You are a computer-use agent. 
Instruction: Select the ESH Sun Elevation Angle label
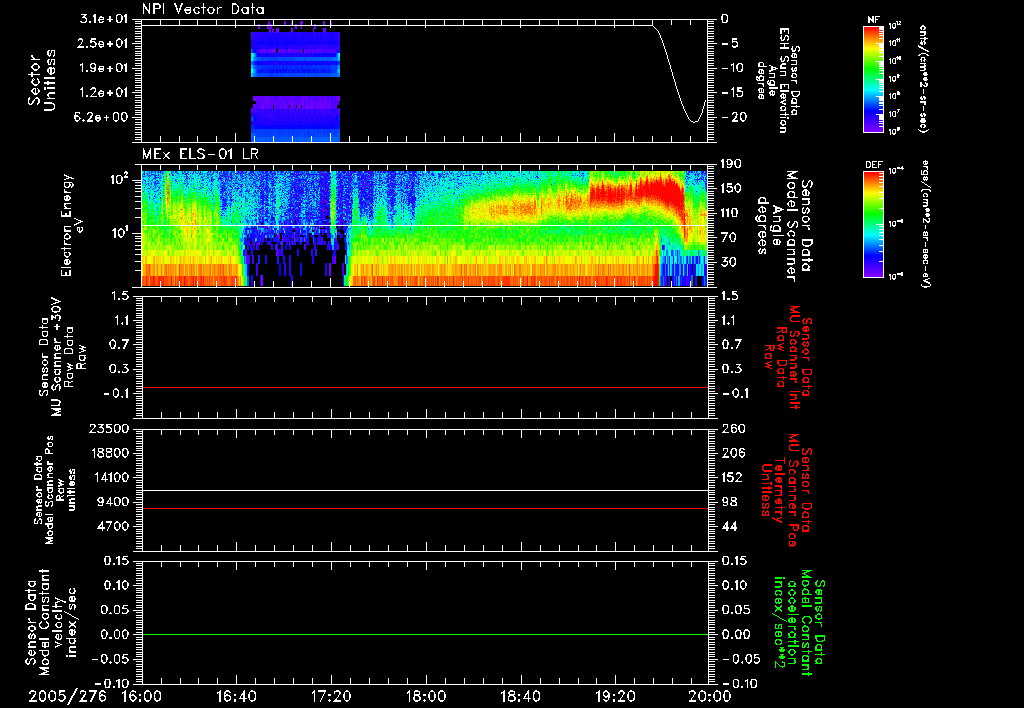click(x=779, y=80)
